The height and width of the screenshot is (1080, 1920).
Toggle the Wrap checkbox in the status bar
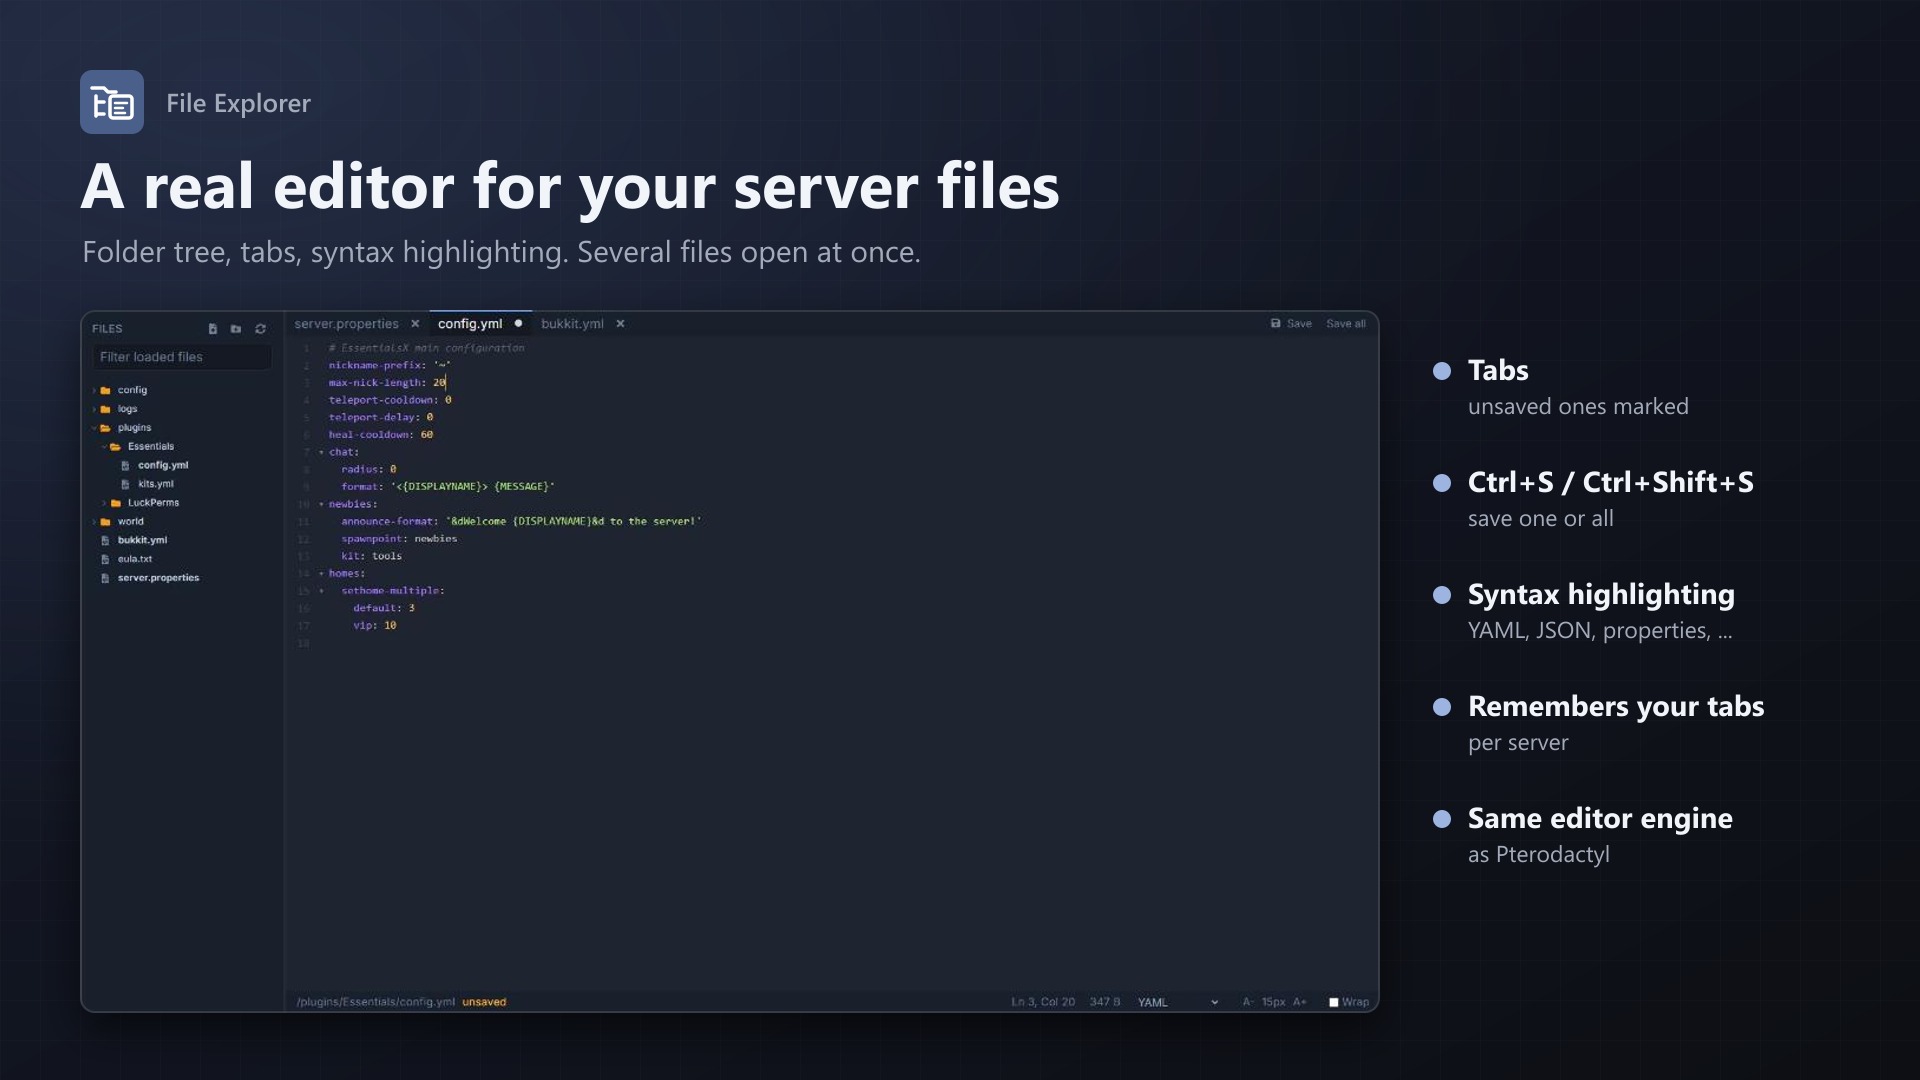click(1333, 1002)
